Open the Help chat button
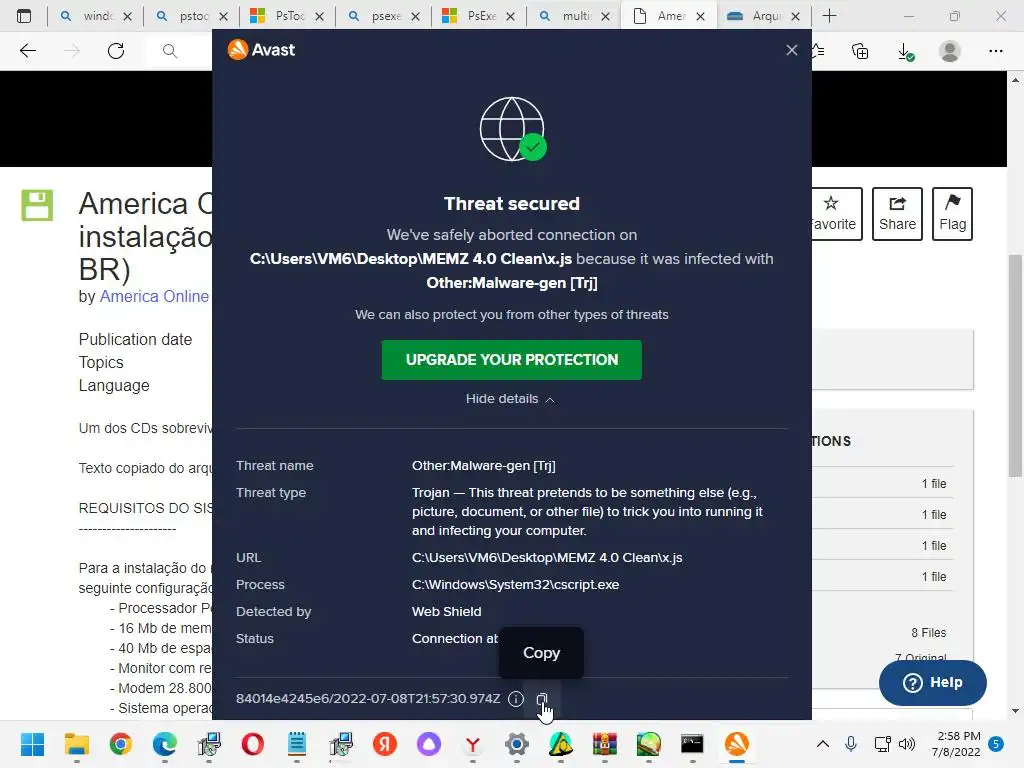Screen dimensions: 1024x768 coord(933,682)
